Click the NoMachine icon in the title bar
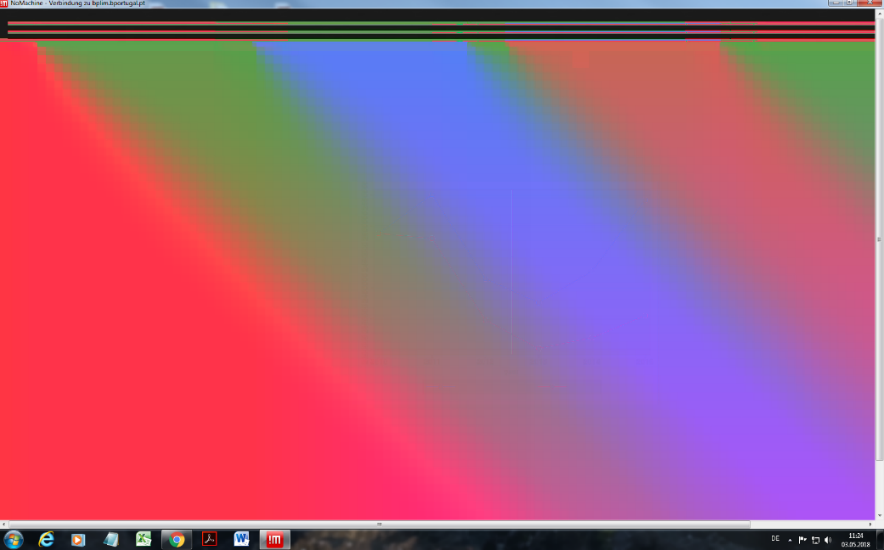Viewport: 884px width, 550px height. click(x=5, y=3)
